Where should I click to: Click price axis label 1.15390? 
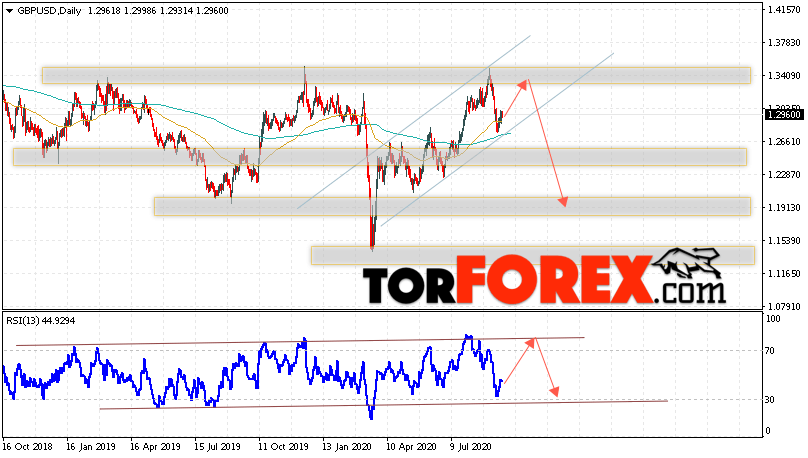(784, 241)
